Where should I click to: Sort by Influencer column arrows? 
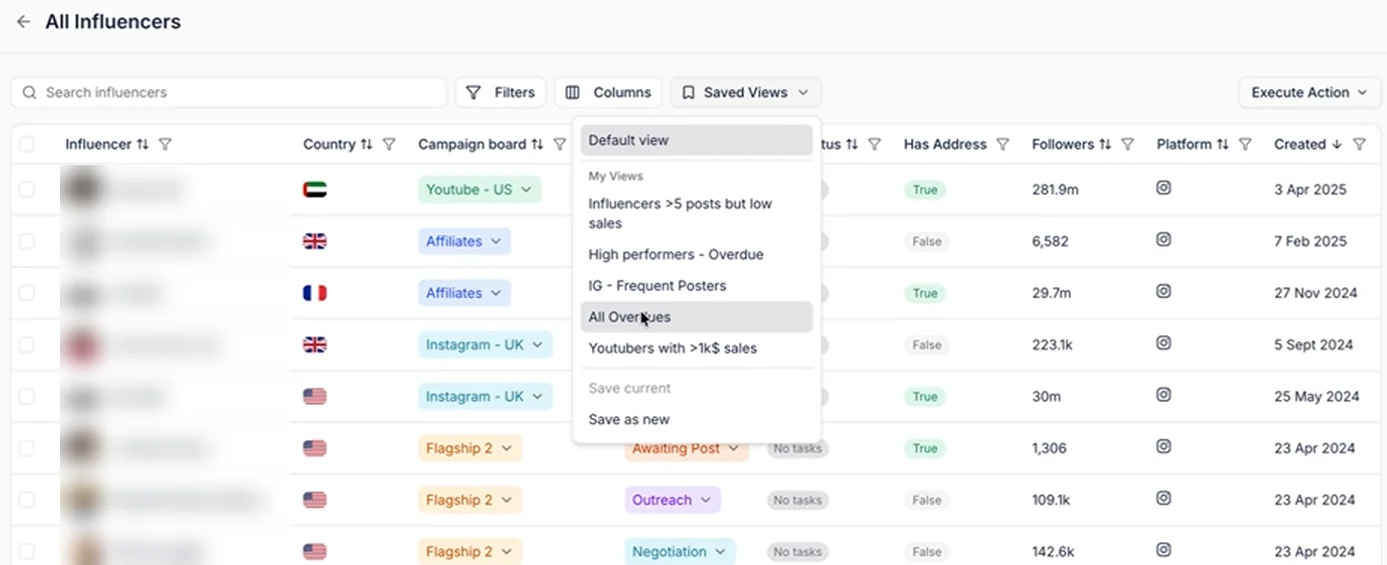(142, 144)
